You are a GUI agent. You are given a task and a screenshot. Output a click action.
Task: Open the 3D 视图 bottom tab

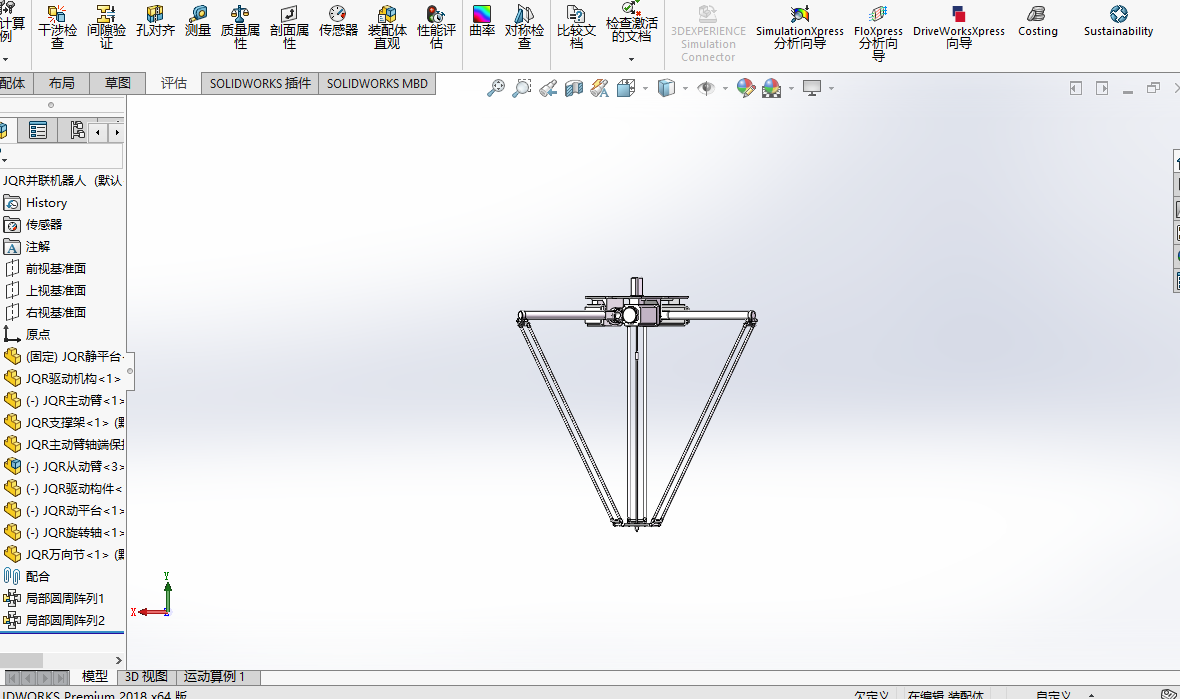click(146, 676)
